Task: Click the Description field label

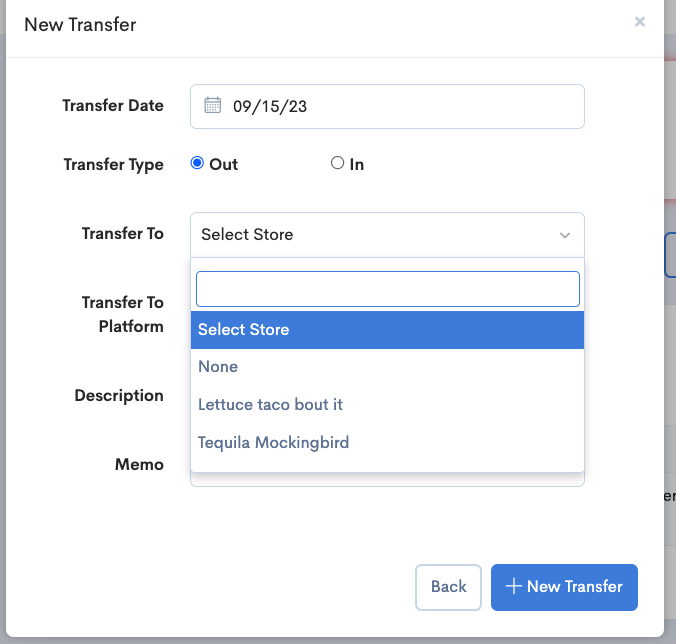Action: 119,396
